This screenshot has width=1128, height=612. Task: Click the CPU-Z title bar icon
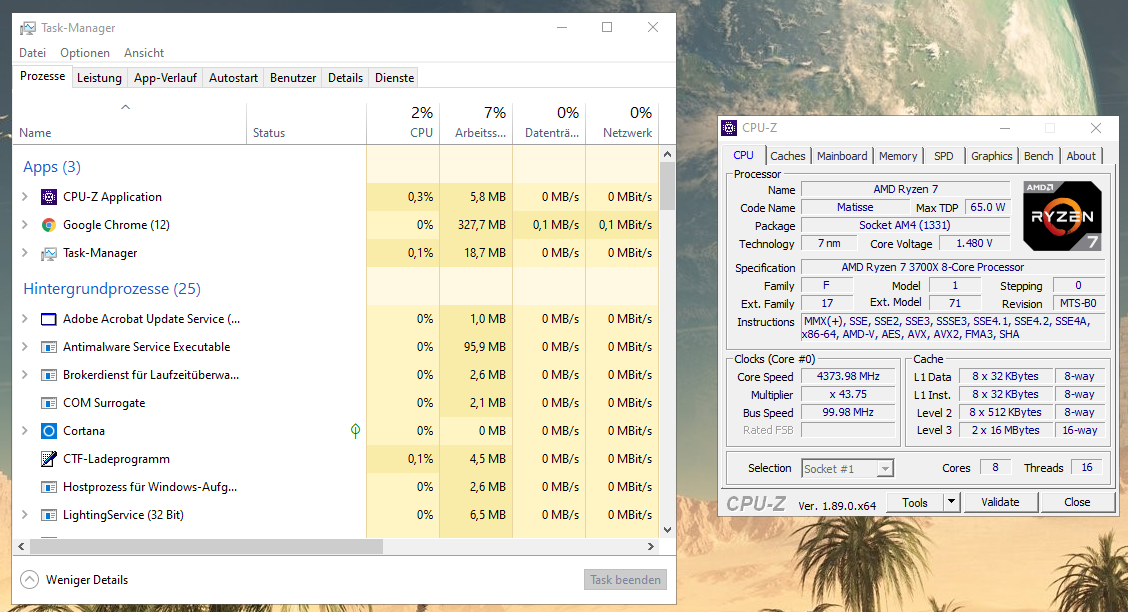729,128
